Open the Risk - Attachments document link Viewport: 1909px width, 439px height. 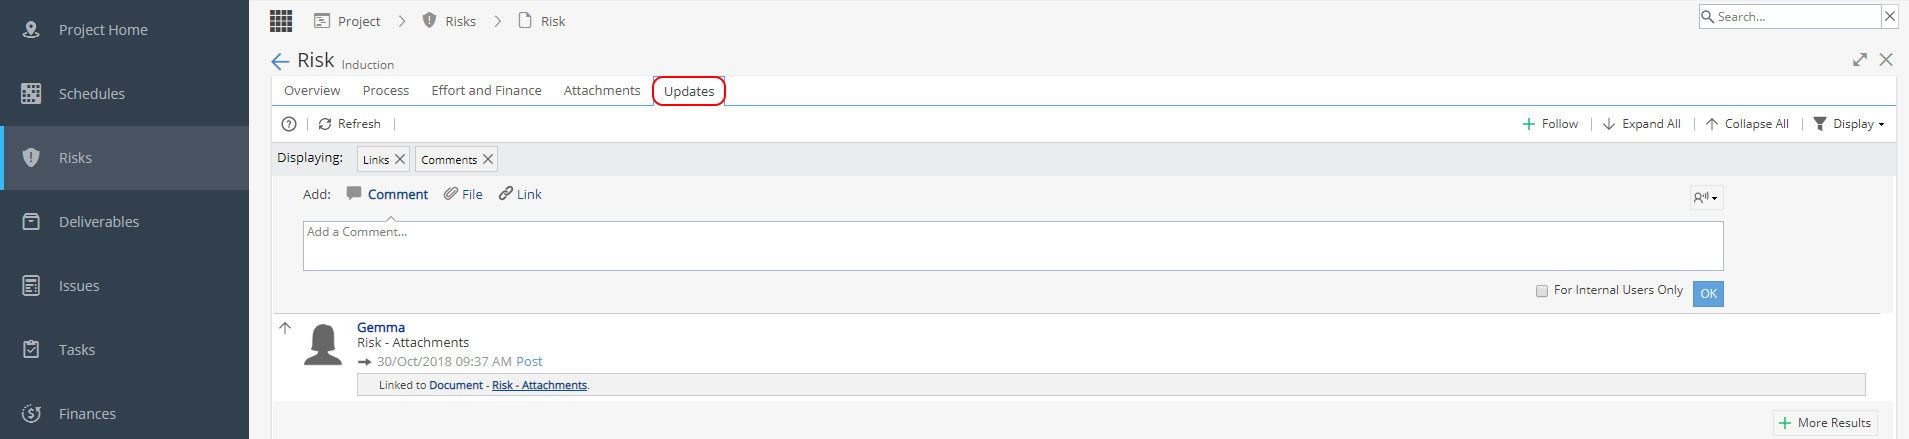pyautogui.click(x=539, y=385)
